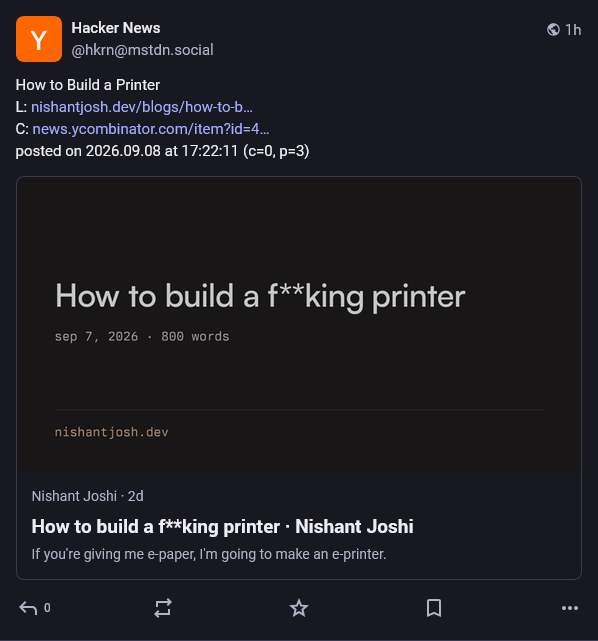Open the bold preview title by Nishant Joshi
This screenshot has width=598, height=641.
pos(222,527)
